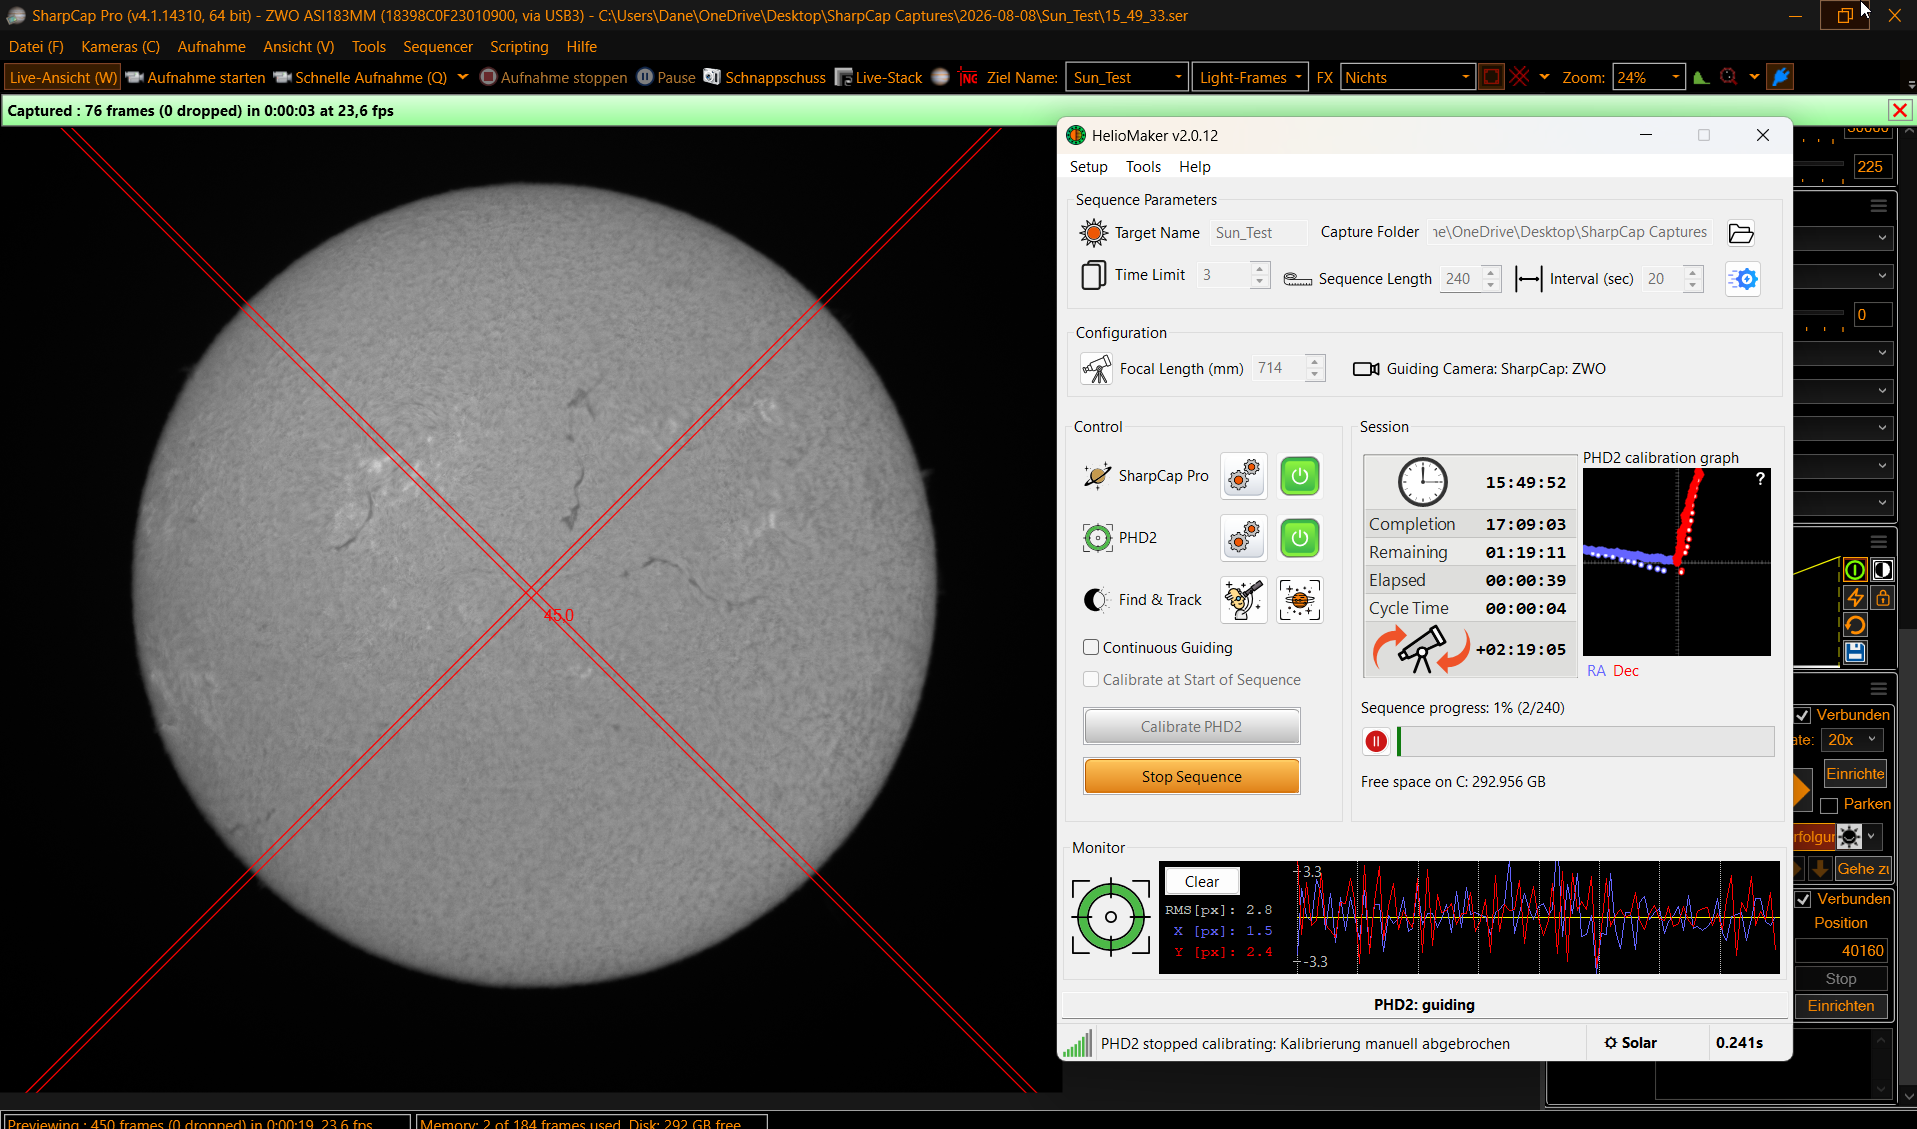Open FX Nichts dropdown
This screenshot has height=1129, width=1917.
point(1407,77)
